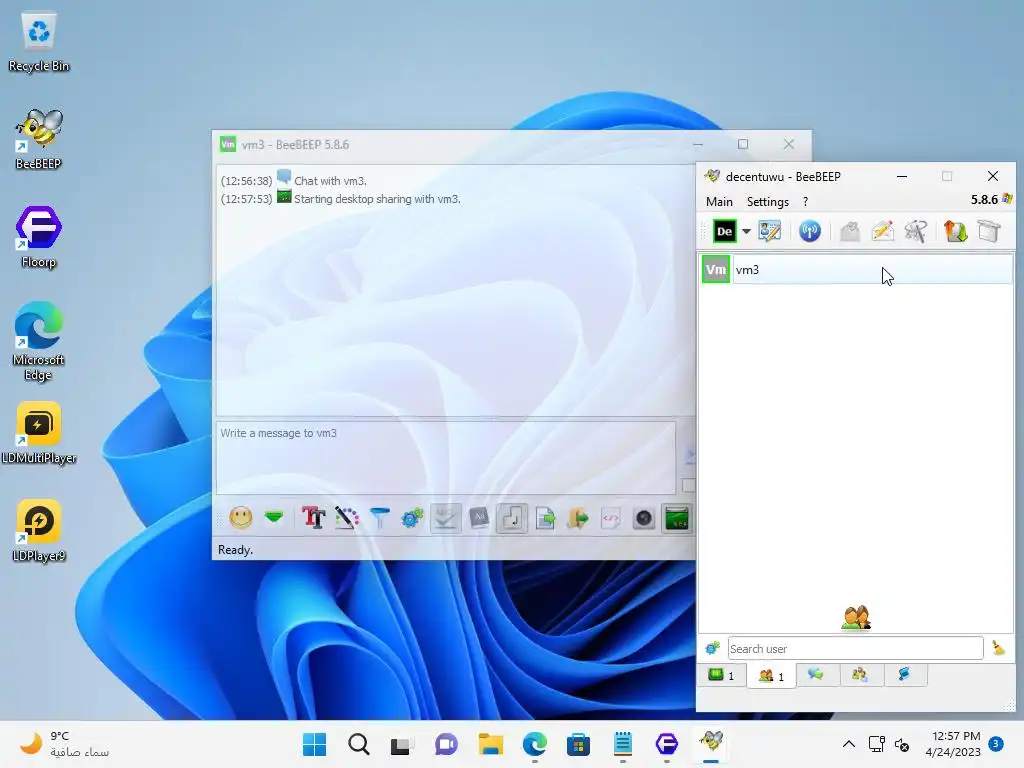Switch to the blue network tab
Screen dimensions: 1024x768
pyautogui.click(x=904, y=675)
